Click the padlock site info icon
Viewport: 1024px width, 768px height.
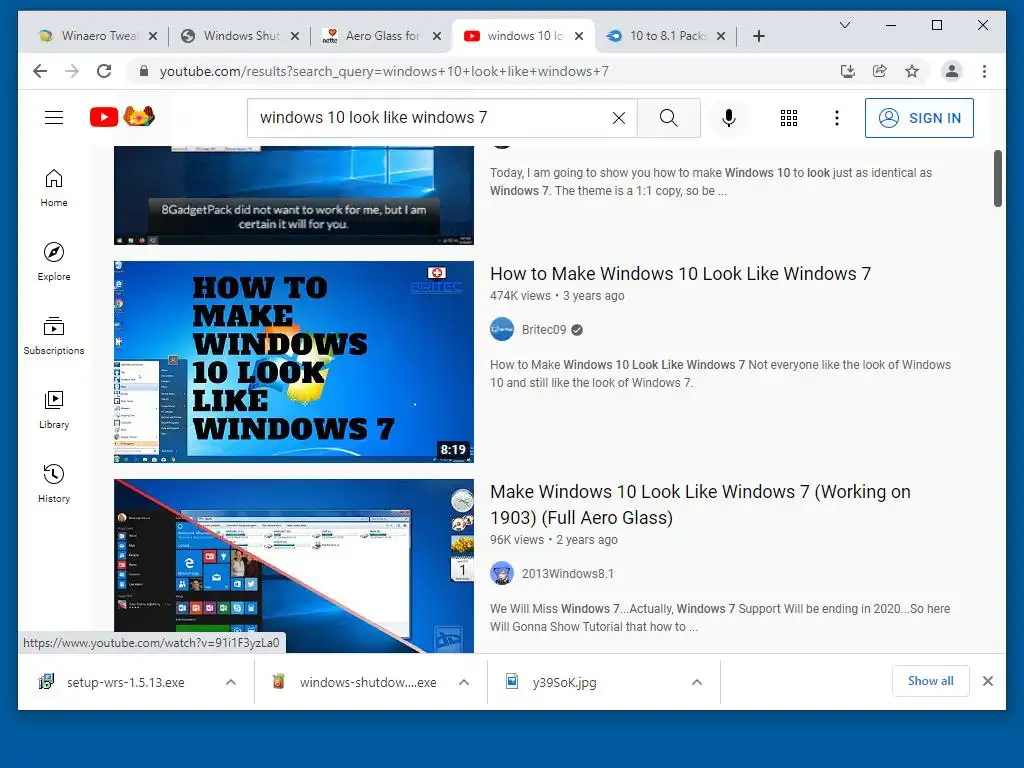(x=144, y=71)
